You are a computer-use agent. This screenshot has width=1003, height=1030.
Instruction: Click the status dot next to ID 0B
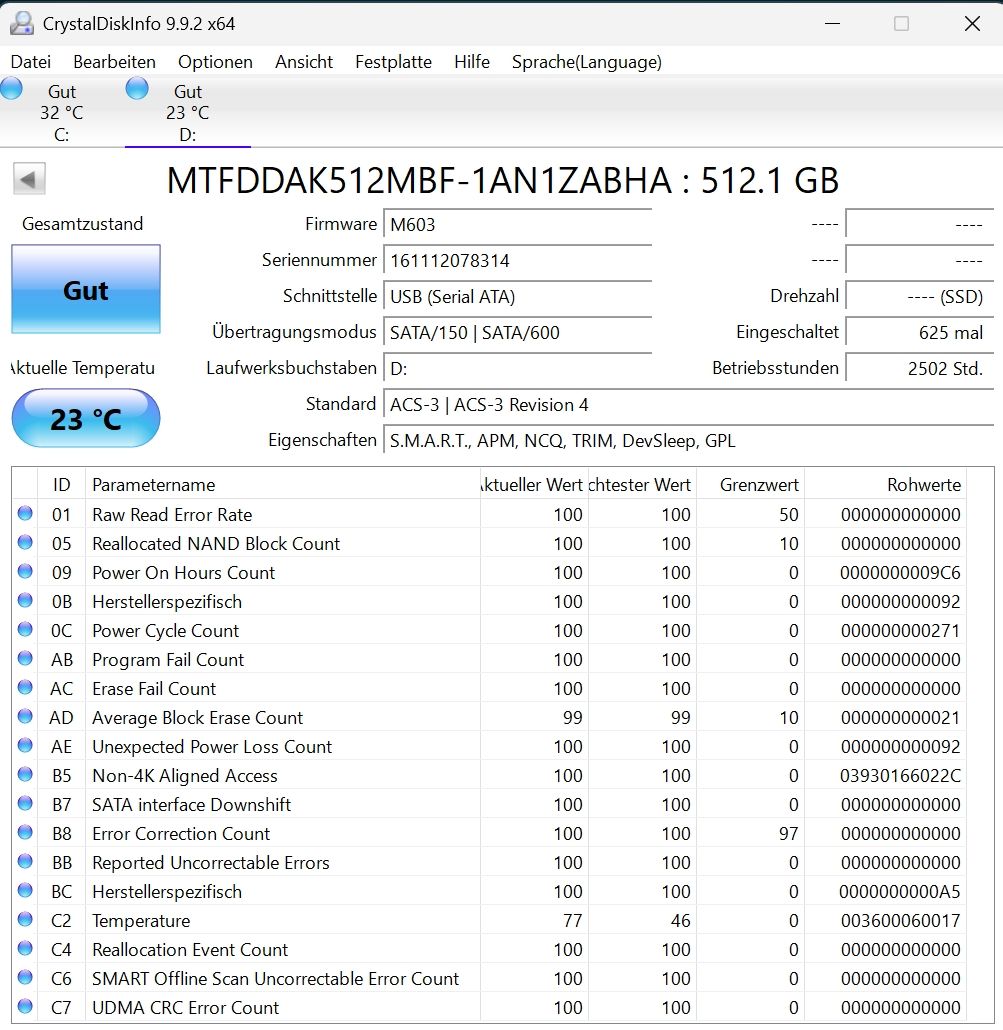coord(25,600)
